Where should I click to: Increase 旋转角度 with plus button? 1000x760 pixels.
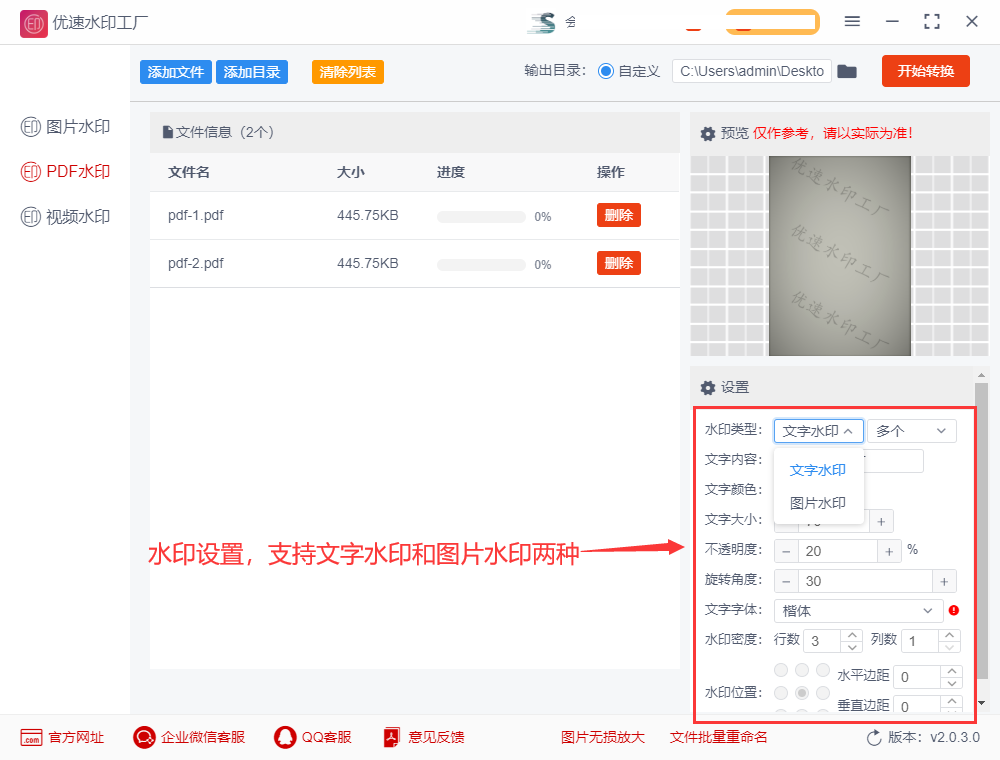945,581
